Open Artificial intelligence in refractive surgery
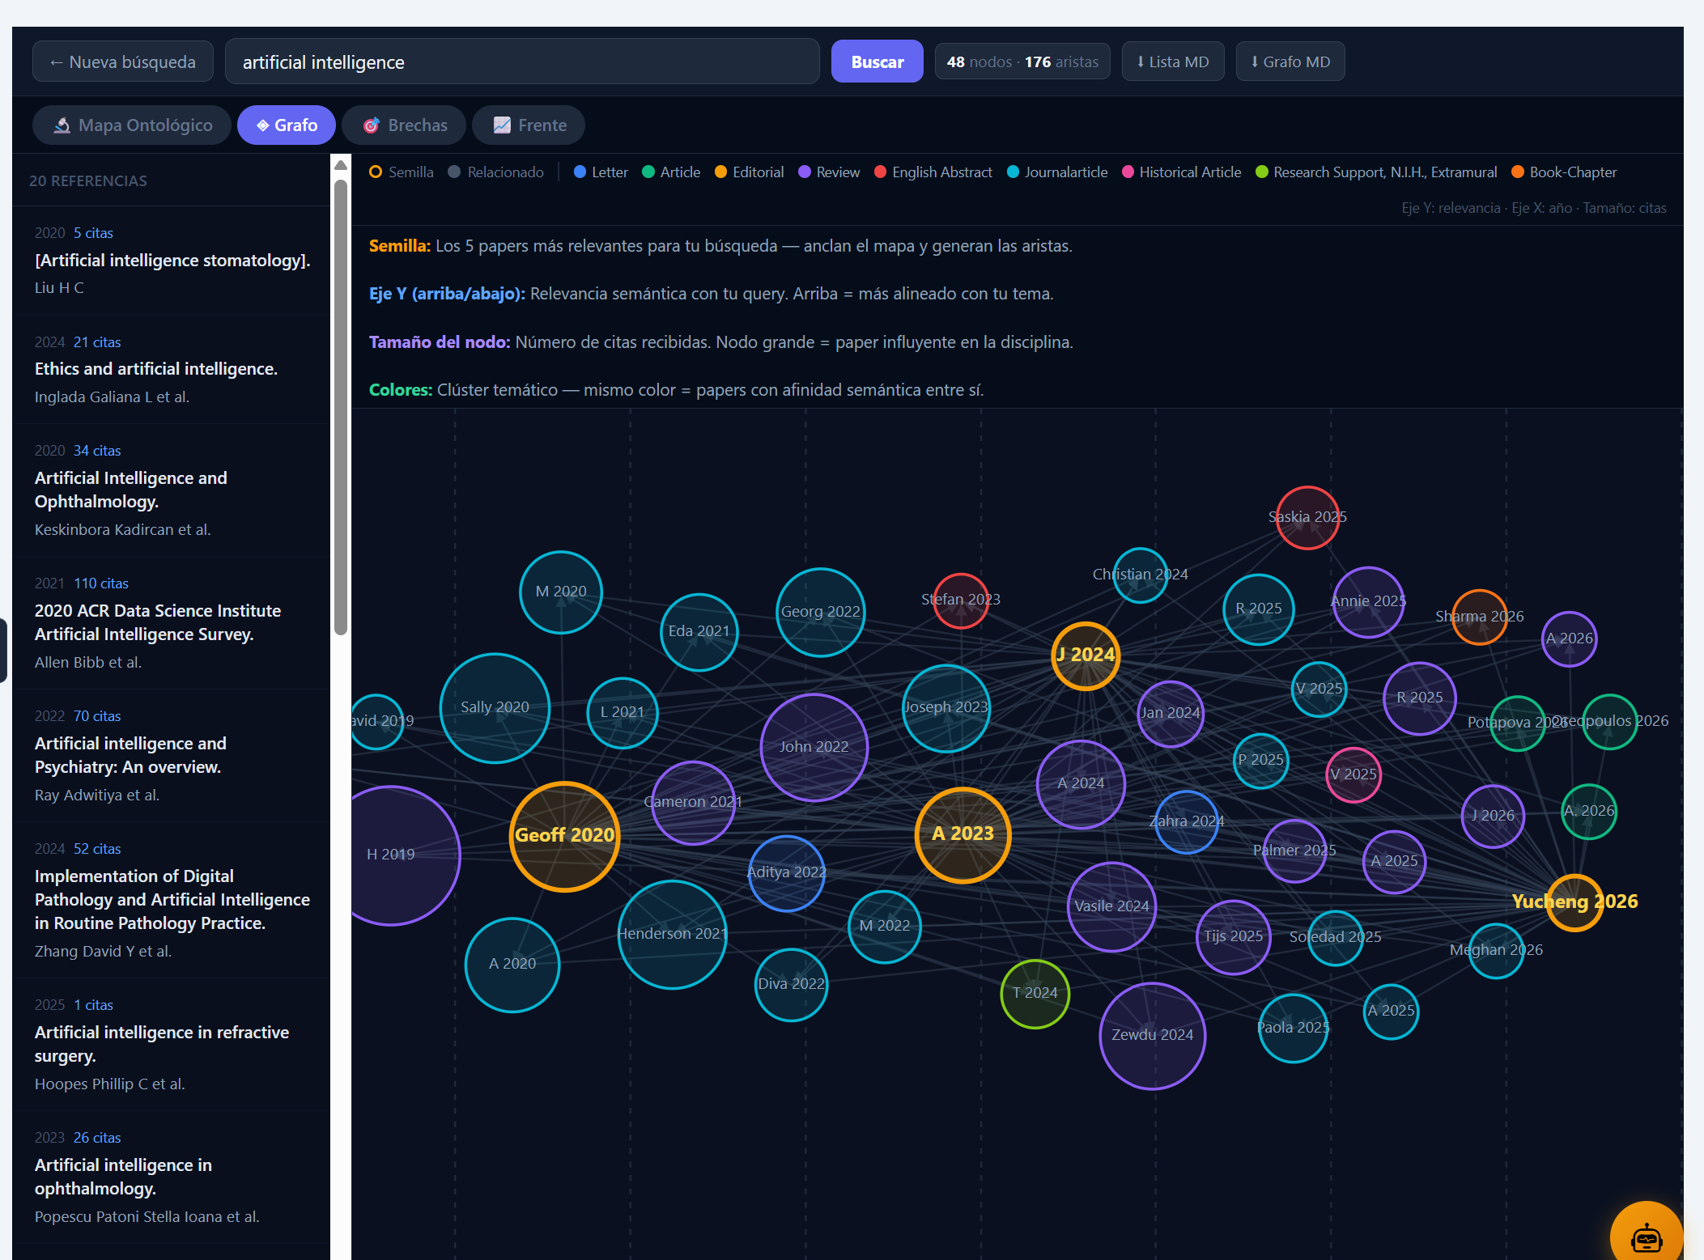This screenshot has width=1704, height=1260. click(x=162, y=1044)
